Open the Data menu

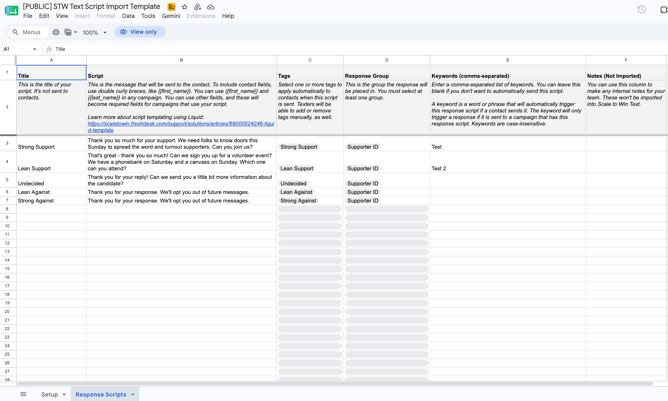click(128, 16)
